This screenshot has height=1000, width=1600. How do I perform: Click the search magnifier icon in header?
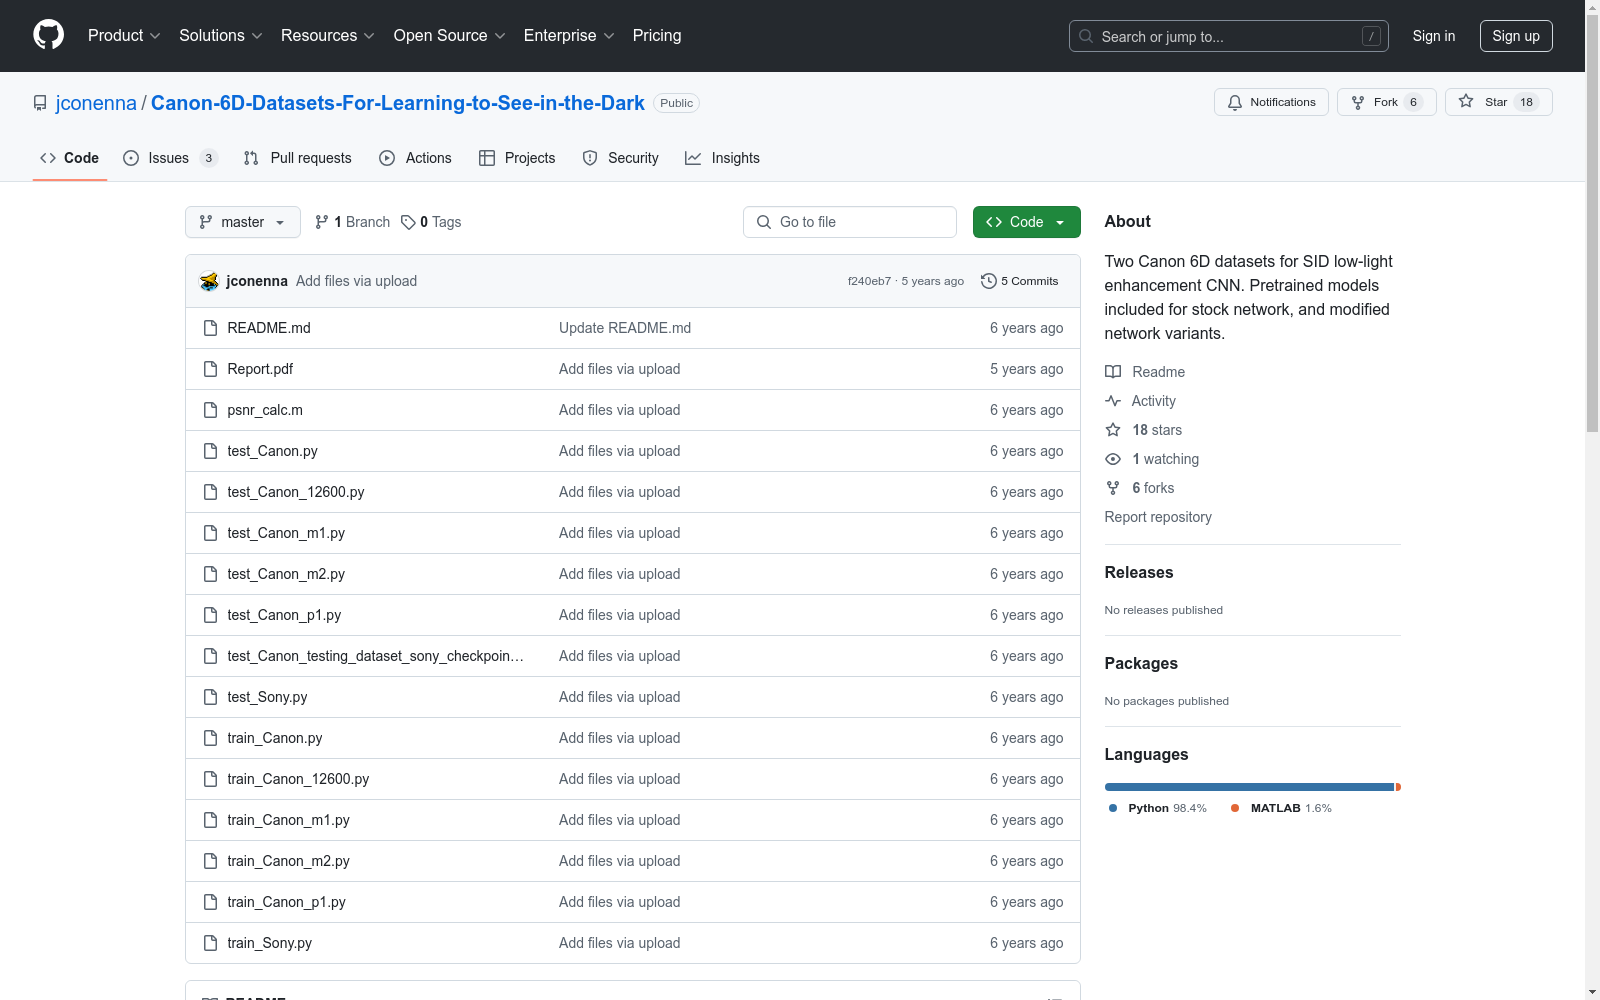[x=1086, y=36]
